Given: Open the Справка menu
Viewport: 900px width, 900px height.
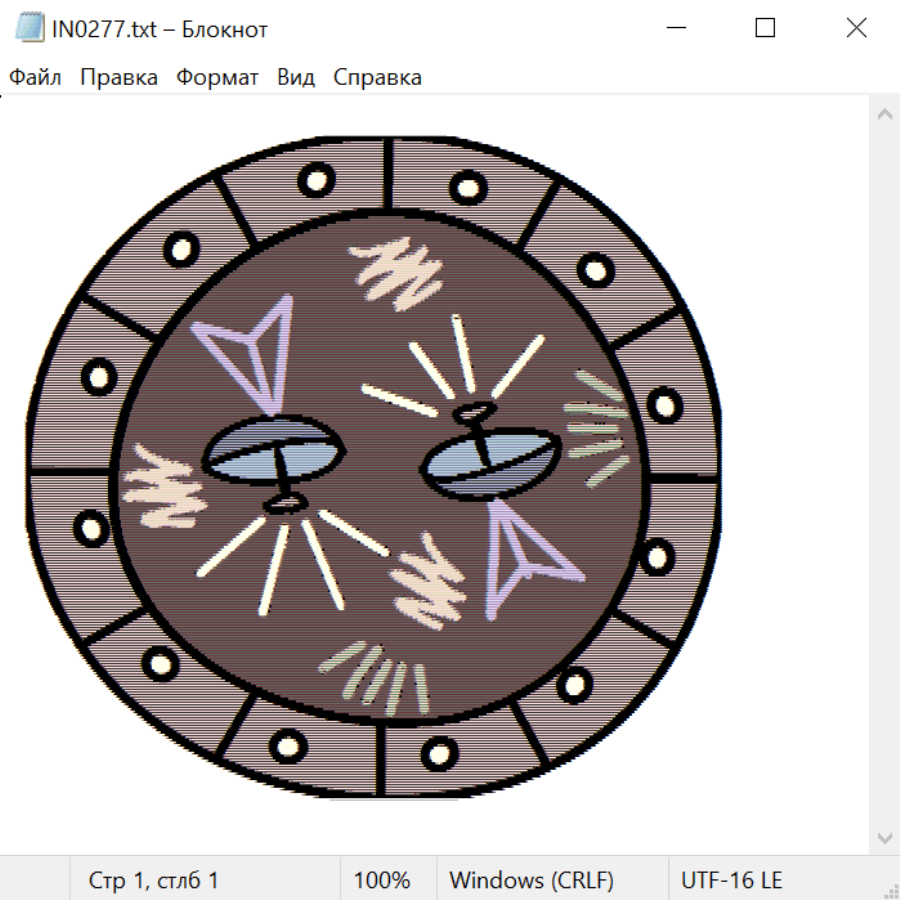Looking at the screenshot, I should pos(377,78).
